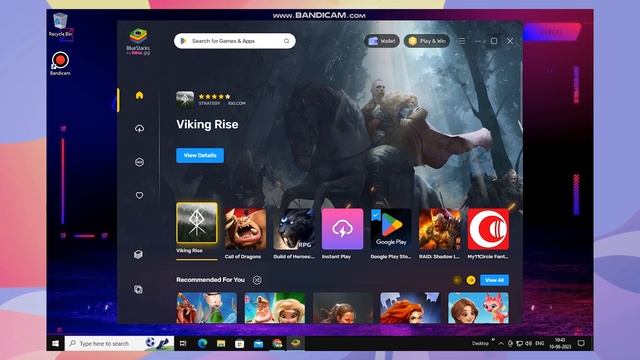Image resolution: width=640 pixels, height=360 pixels.
Task: Click the search magnifier icon in search box
Action: 286,41
